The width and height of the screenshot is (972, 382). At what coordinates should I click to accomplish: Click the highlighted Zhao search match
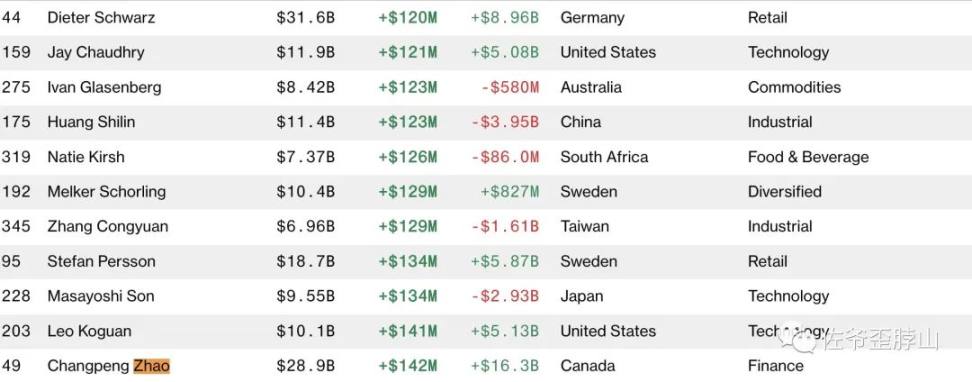[x=152, y=366]
